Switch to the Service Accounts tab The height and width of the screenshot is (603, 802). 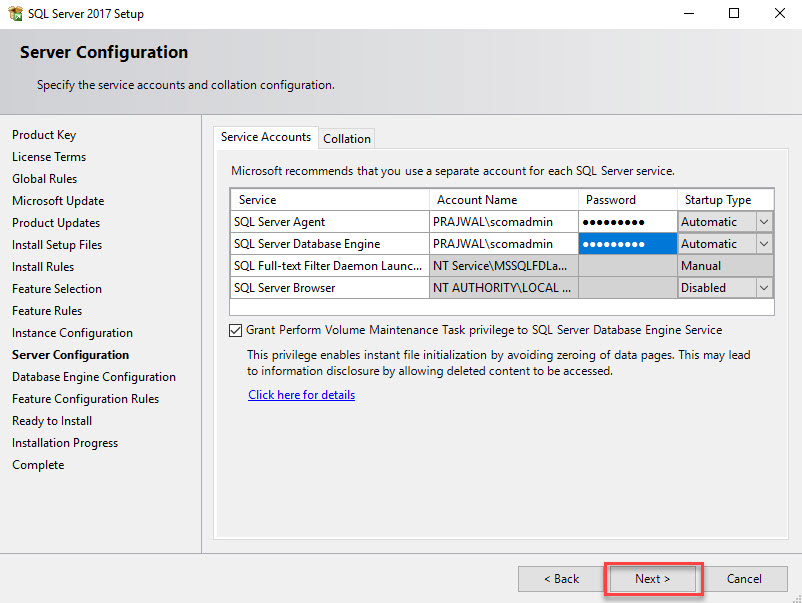(x=266, y=137)
